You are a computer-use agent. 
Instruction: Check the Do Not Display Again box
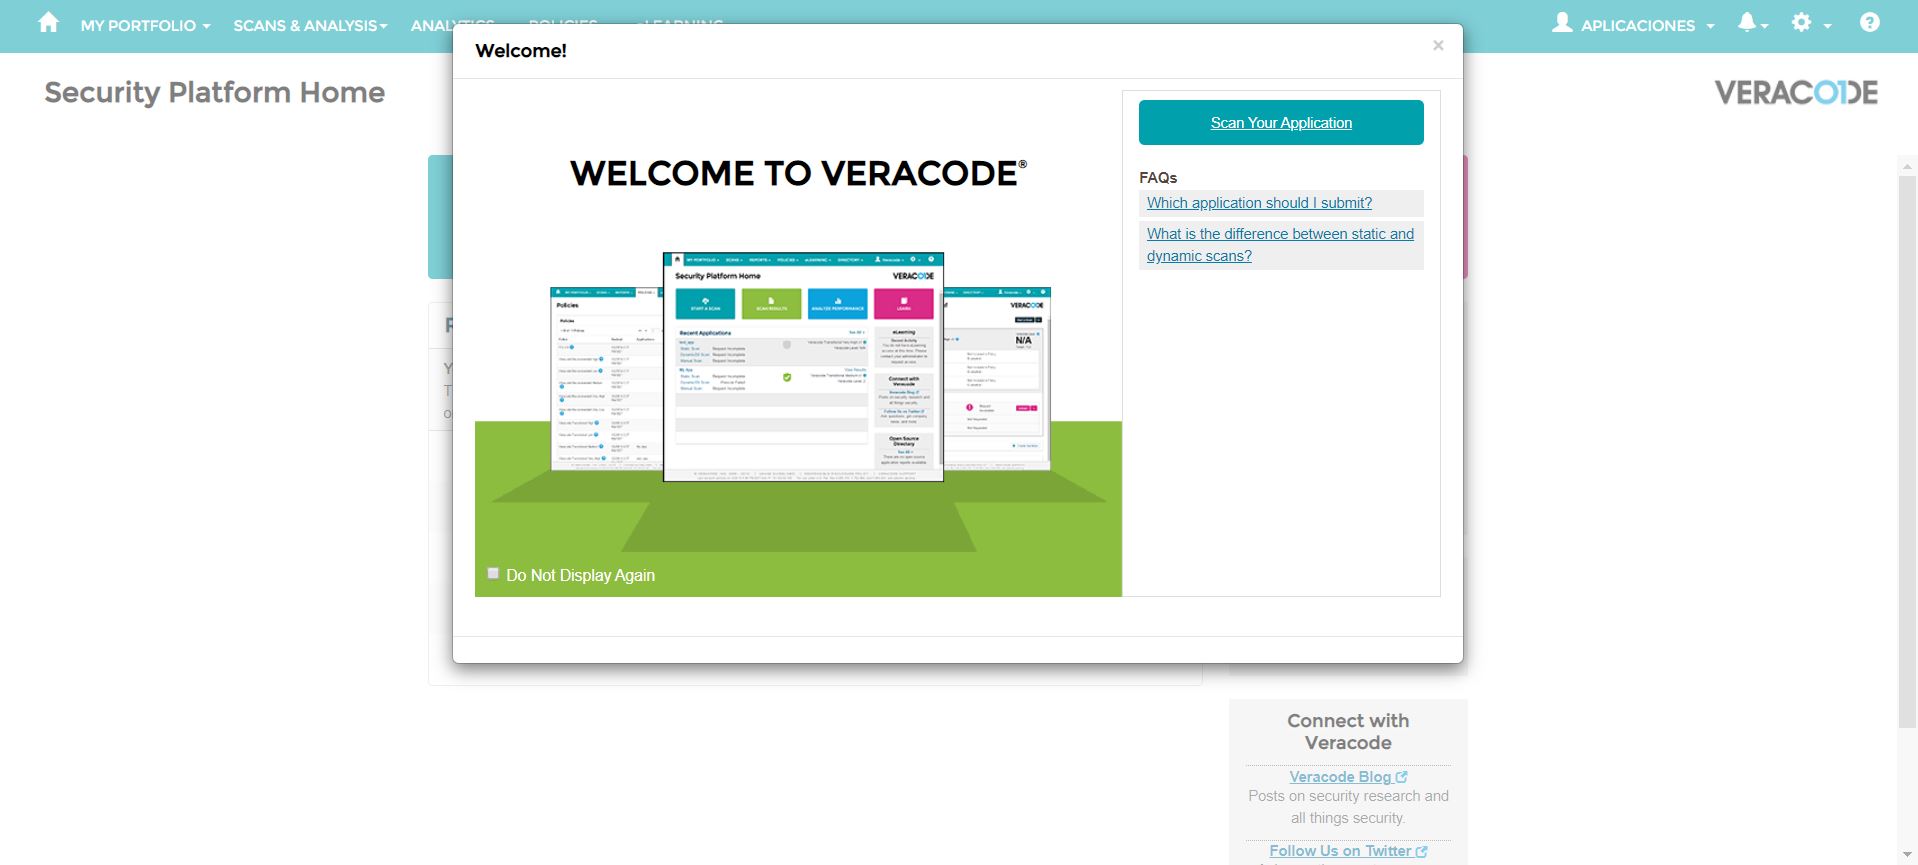coord(493,573)
